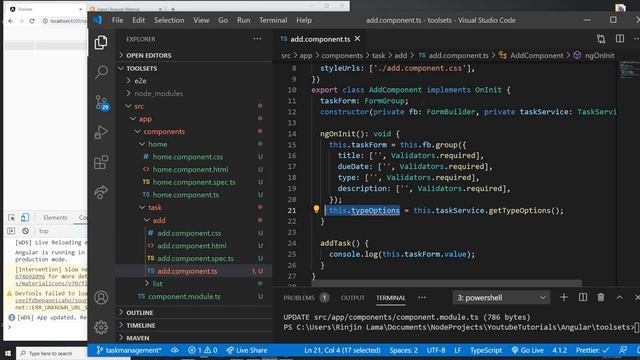Open the terminal selector dropdown 3: powershell
Image resolution: width=640 pixels, height=360 pixels.
click(501, 298)
